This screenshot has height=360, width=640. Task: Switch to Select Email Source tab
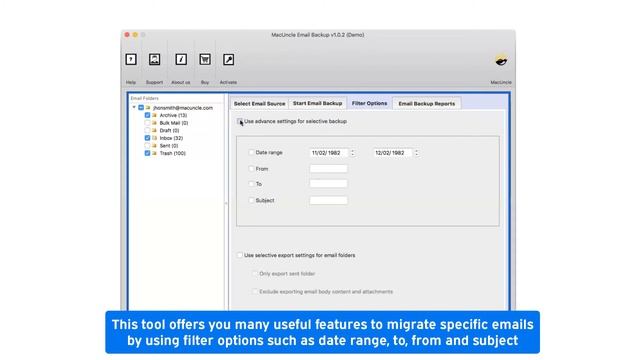[260, 104]
